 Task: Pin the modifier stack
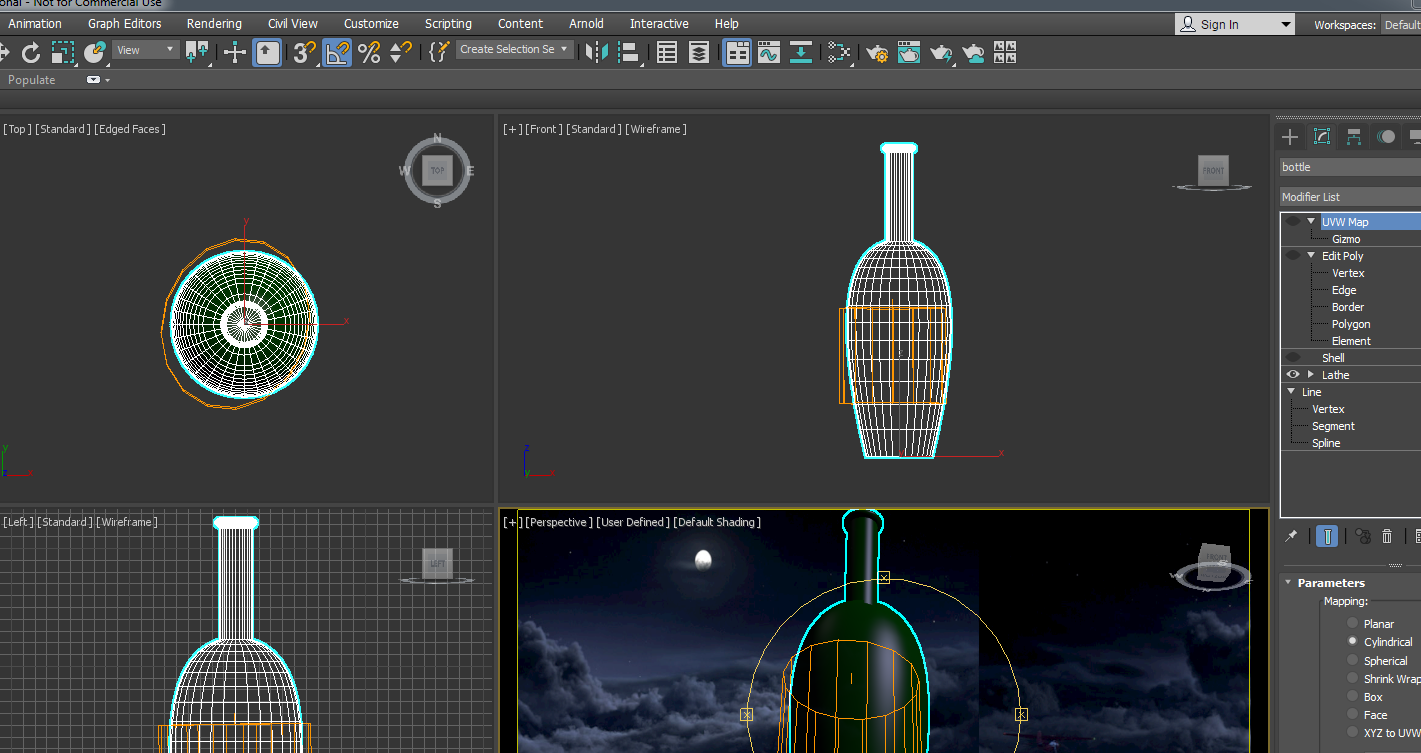tap(1291, 537)
